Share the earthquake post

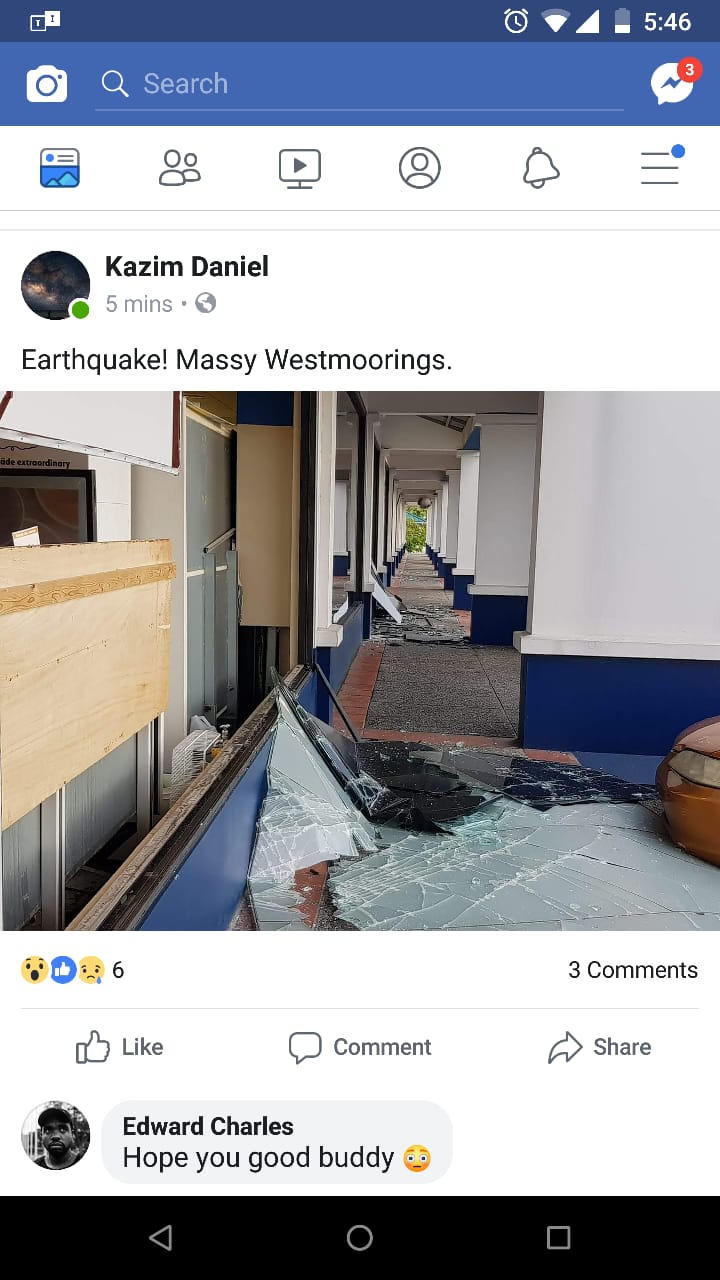click(600, 1047)
